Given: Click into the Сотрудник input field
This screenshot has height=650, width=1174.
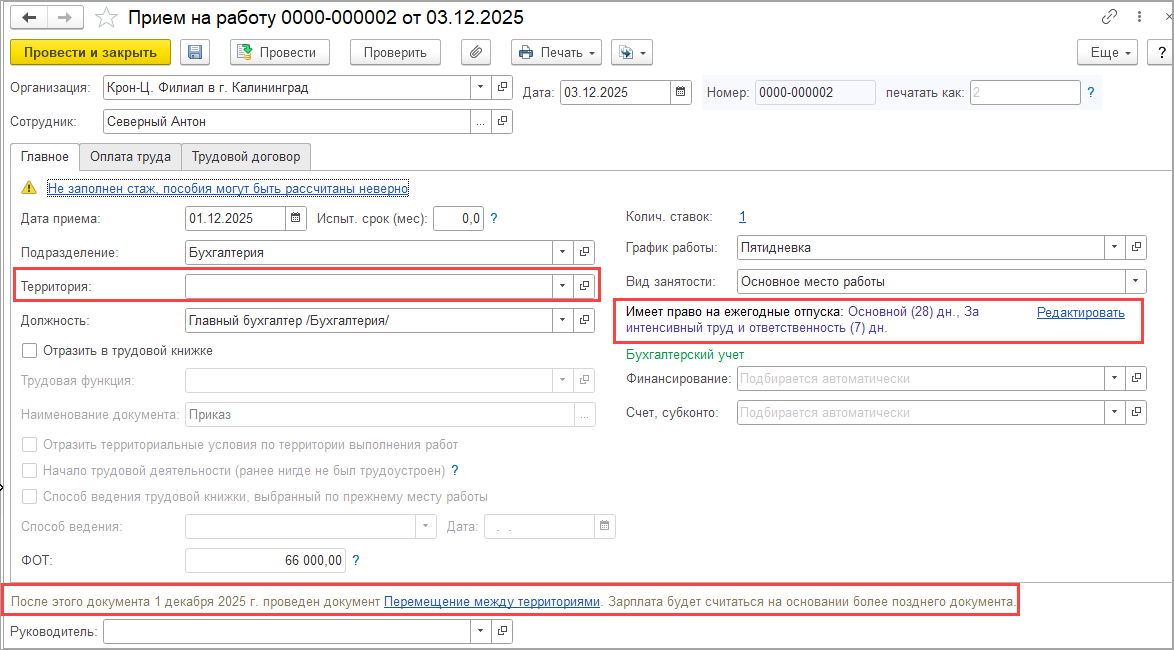Looking at the screenshot, I should [286, 121].
